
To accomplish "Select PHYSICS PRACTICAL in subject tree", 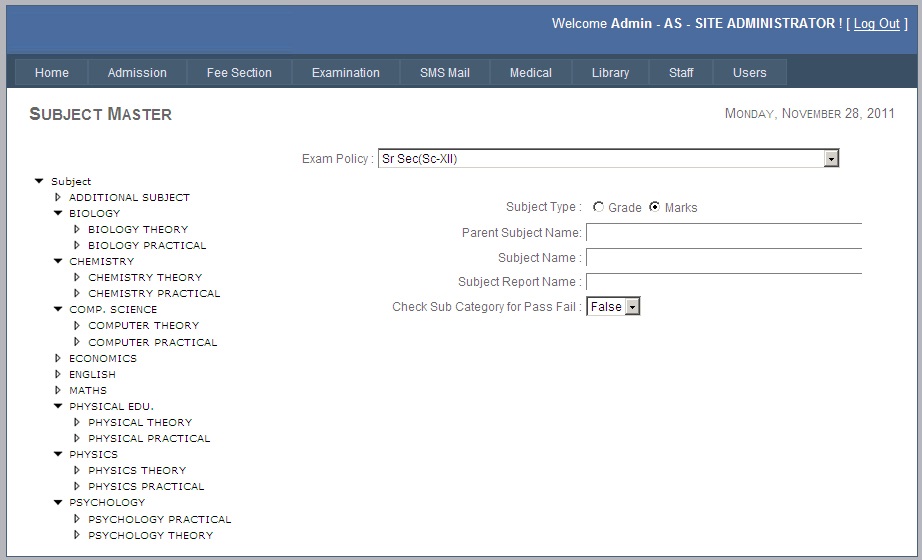I will [146, 486].
